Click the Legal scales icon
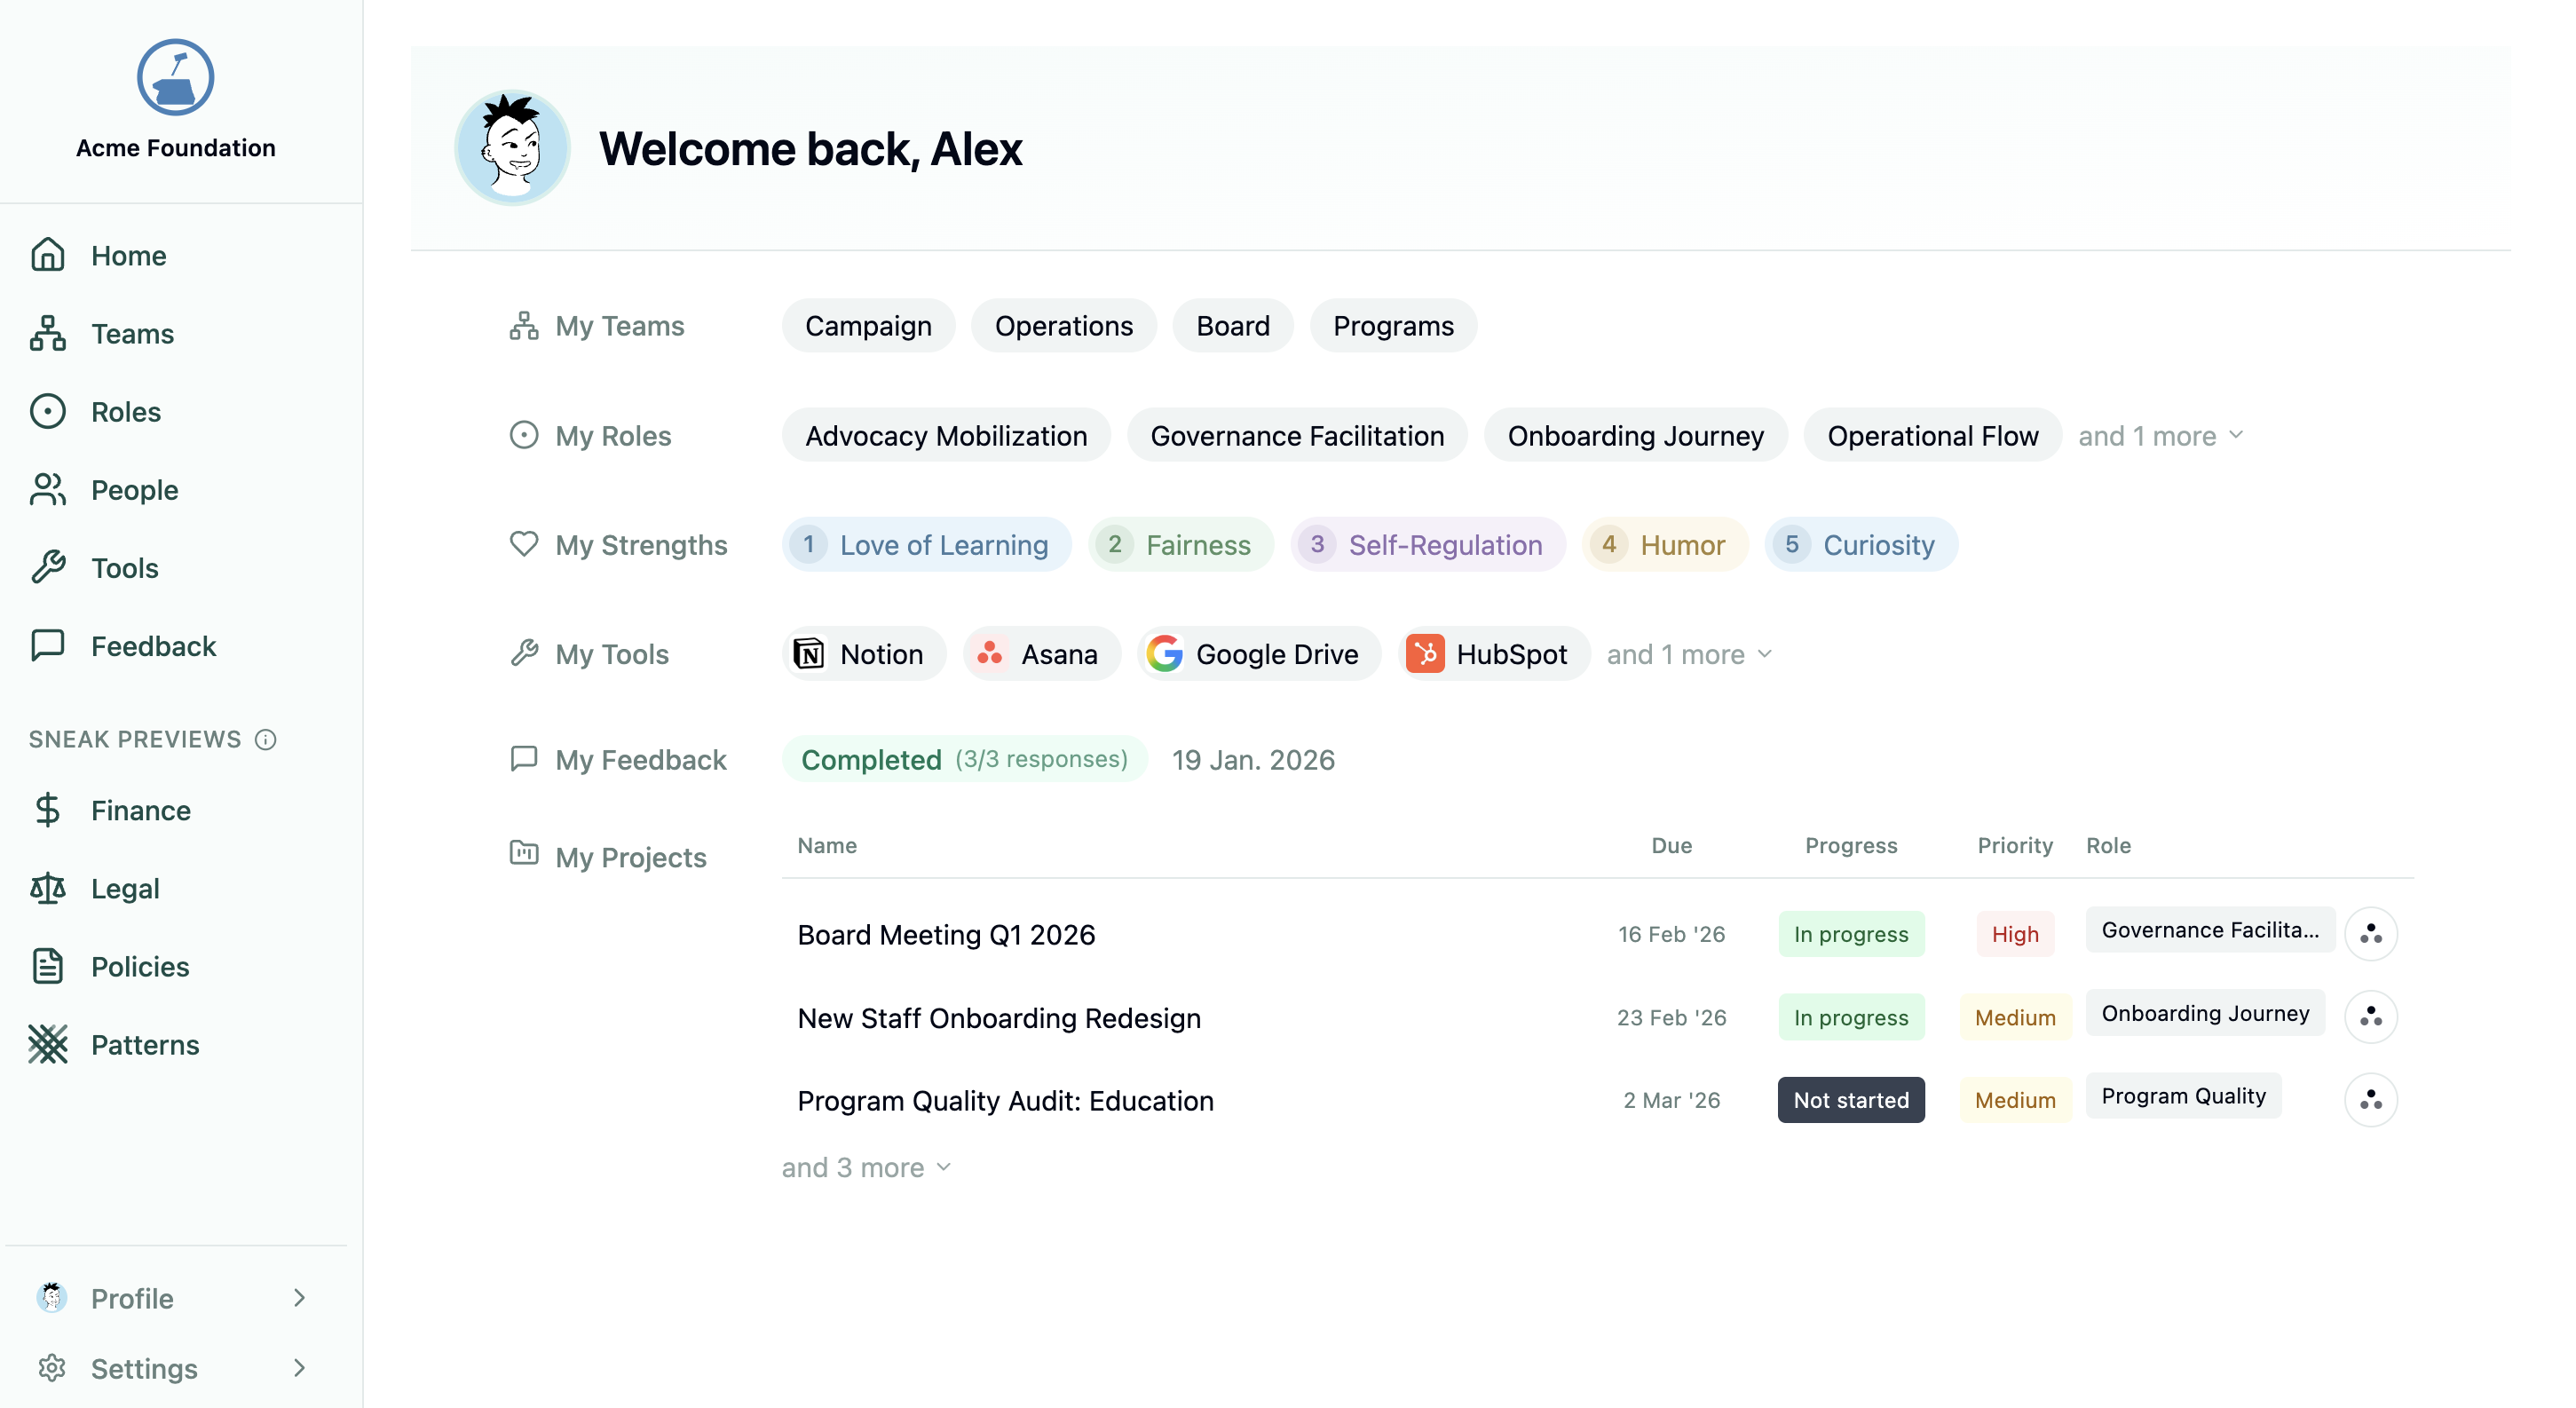Image resolution: width=2576 pixels, height=1408 pixels. coord(47,888)
